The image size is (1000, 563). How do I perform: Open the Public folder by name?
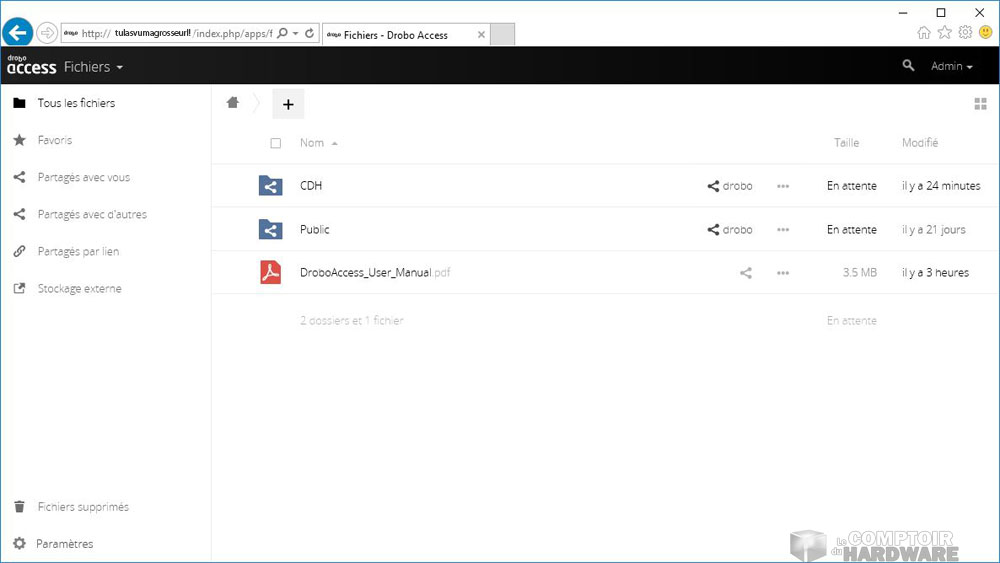click(x=314, y=230)
